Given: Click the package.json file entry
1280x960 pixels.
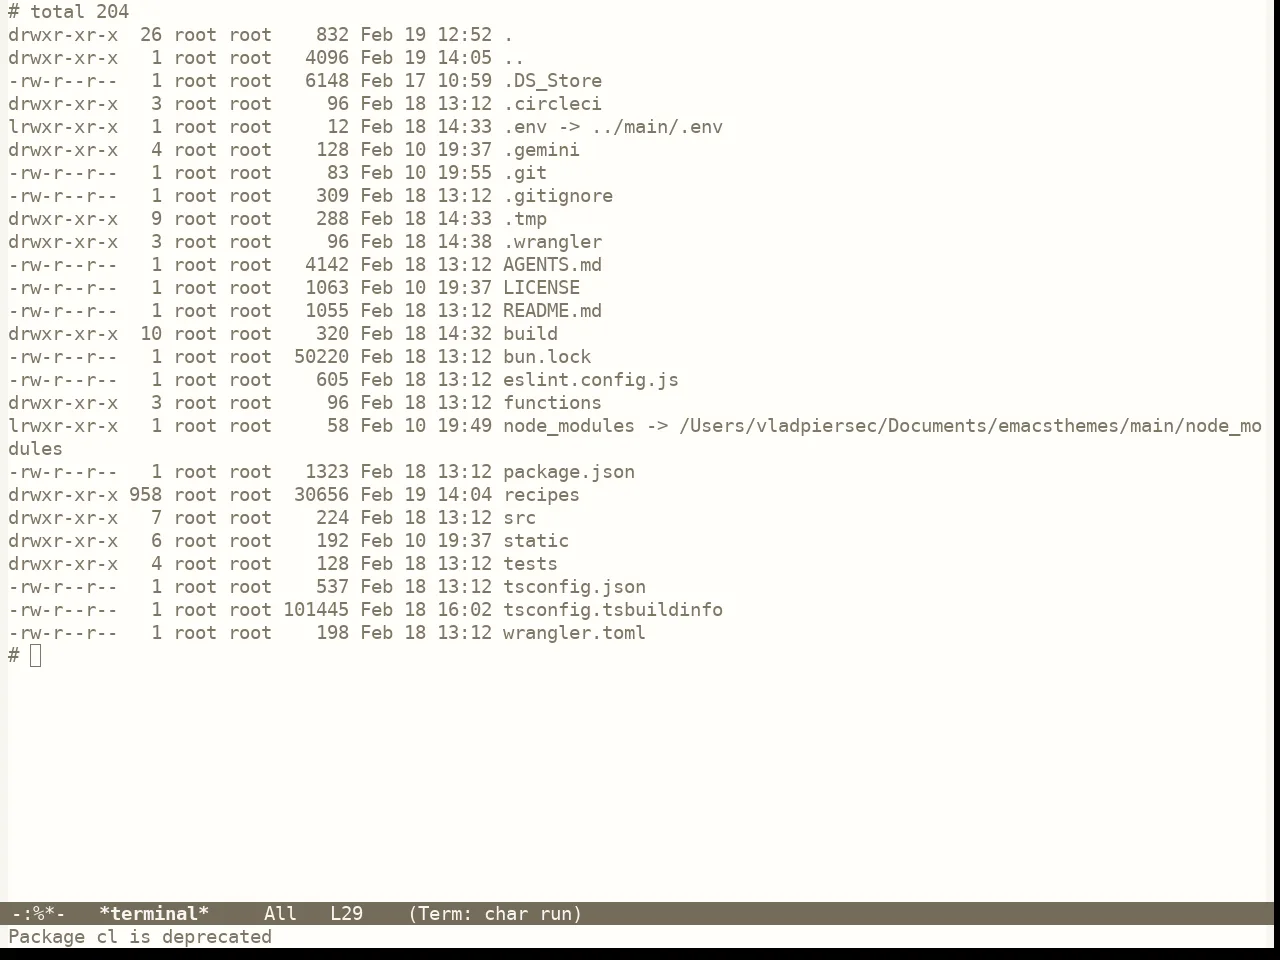Looking at the screenshot, I should pyautogui.click(x=569, y=472).
